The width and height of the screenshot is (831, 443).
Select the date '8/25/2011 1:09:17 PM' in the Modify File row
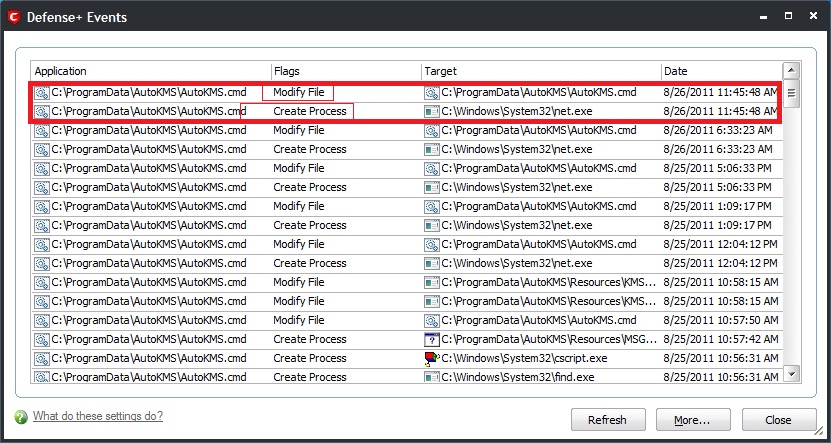pos(718,207)
